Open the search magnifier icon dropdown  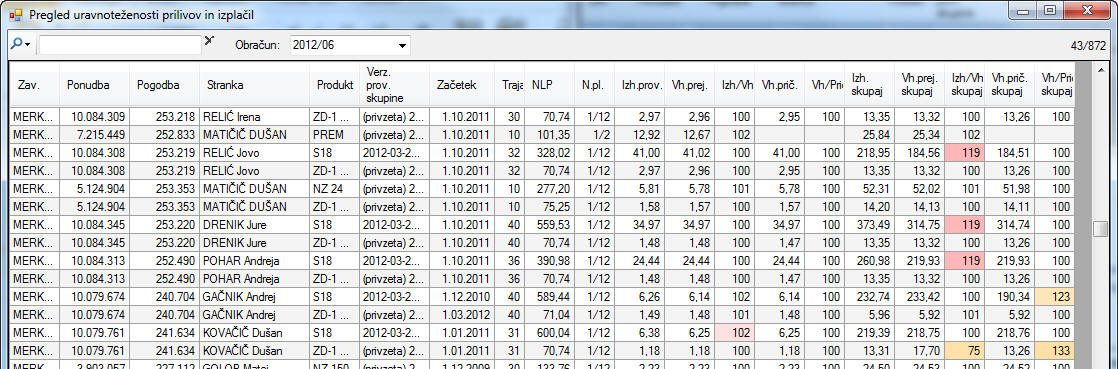coord(21,44)
